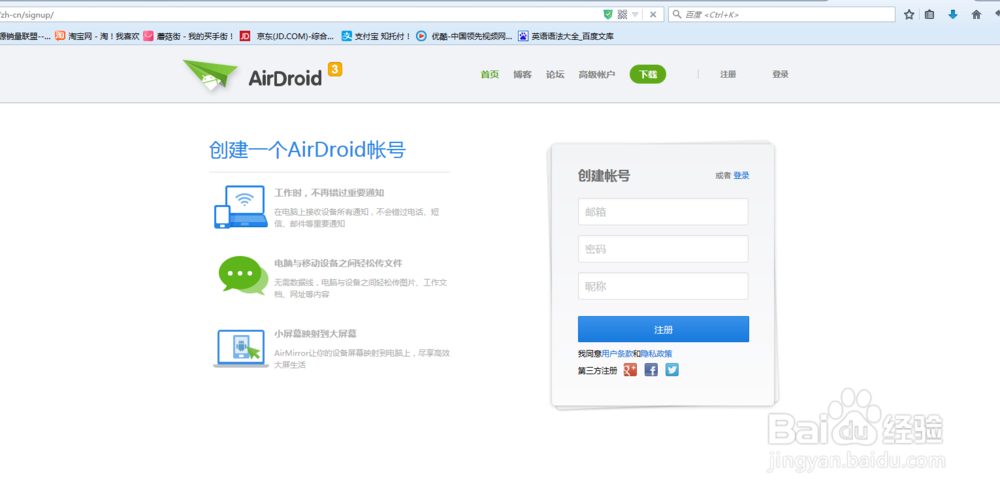1000x495 pixels.
Task: Open the 淘宝网 bookmark
Action: click(97, 36)
